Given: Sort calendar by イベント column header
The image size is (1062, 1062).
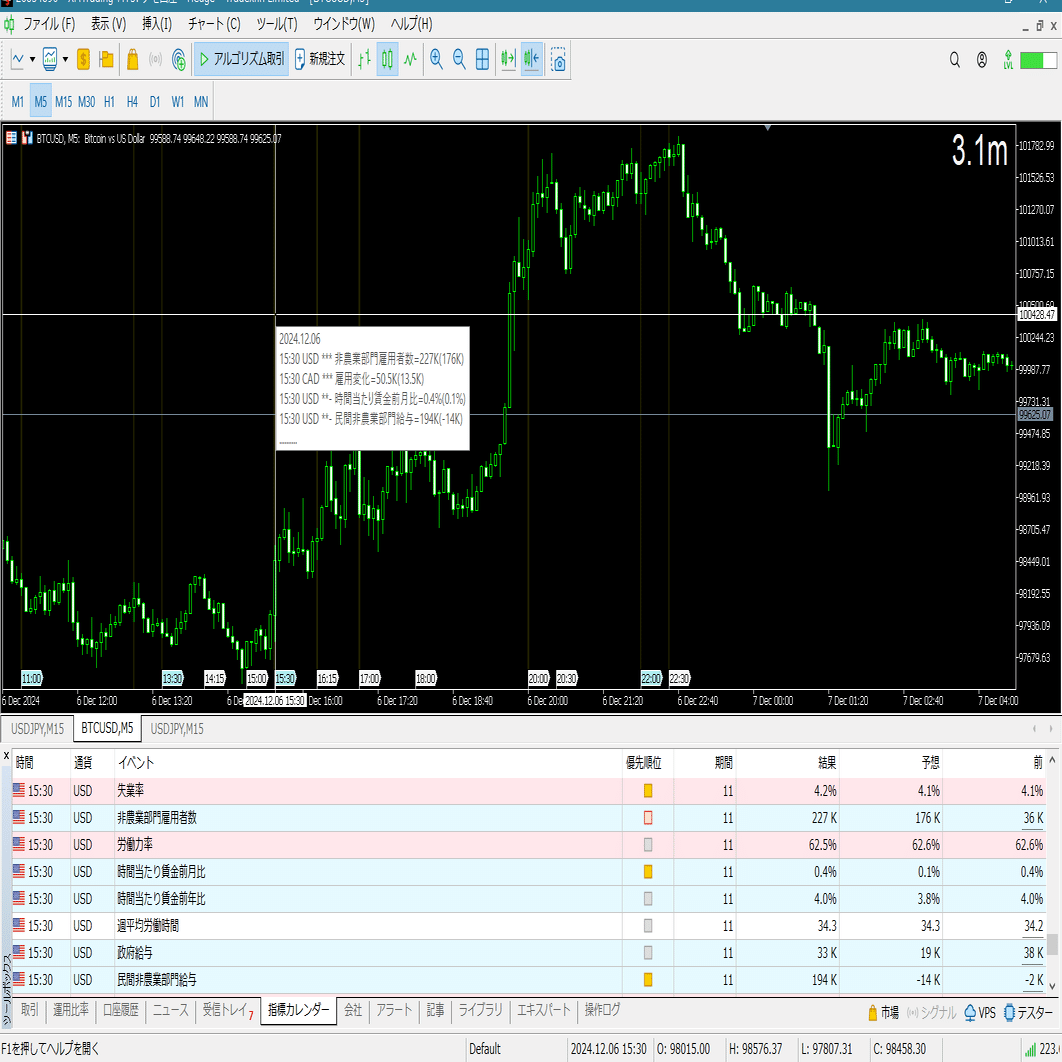Looking at the screenshot, I should point(368,763).
